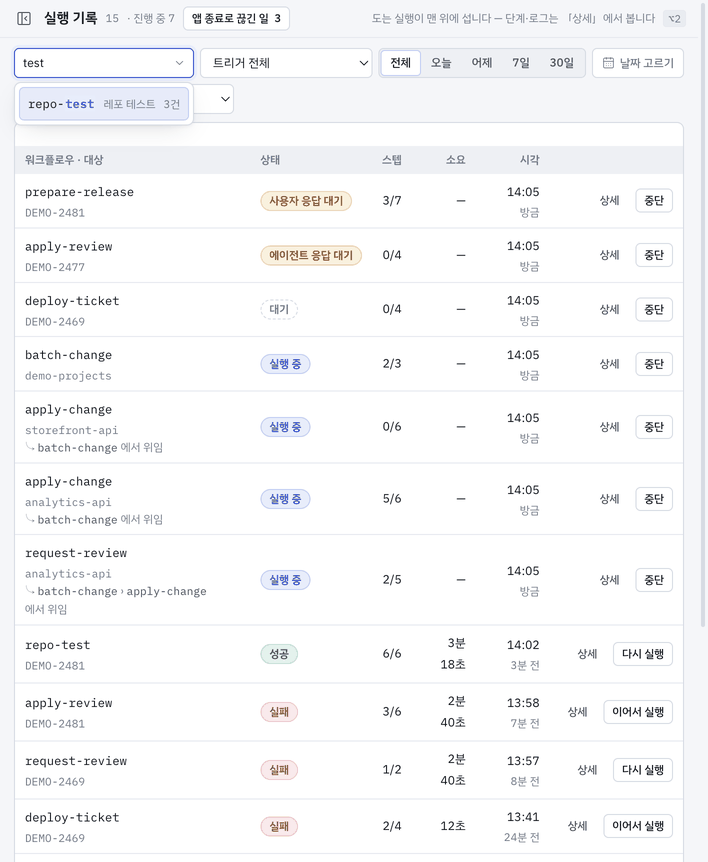Toggle 앱 종료로 끊긴 일 filter
Screen dimensions: 708x862
[x=236, y=19]
